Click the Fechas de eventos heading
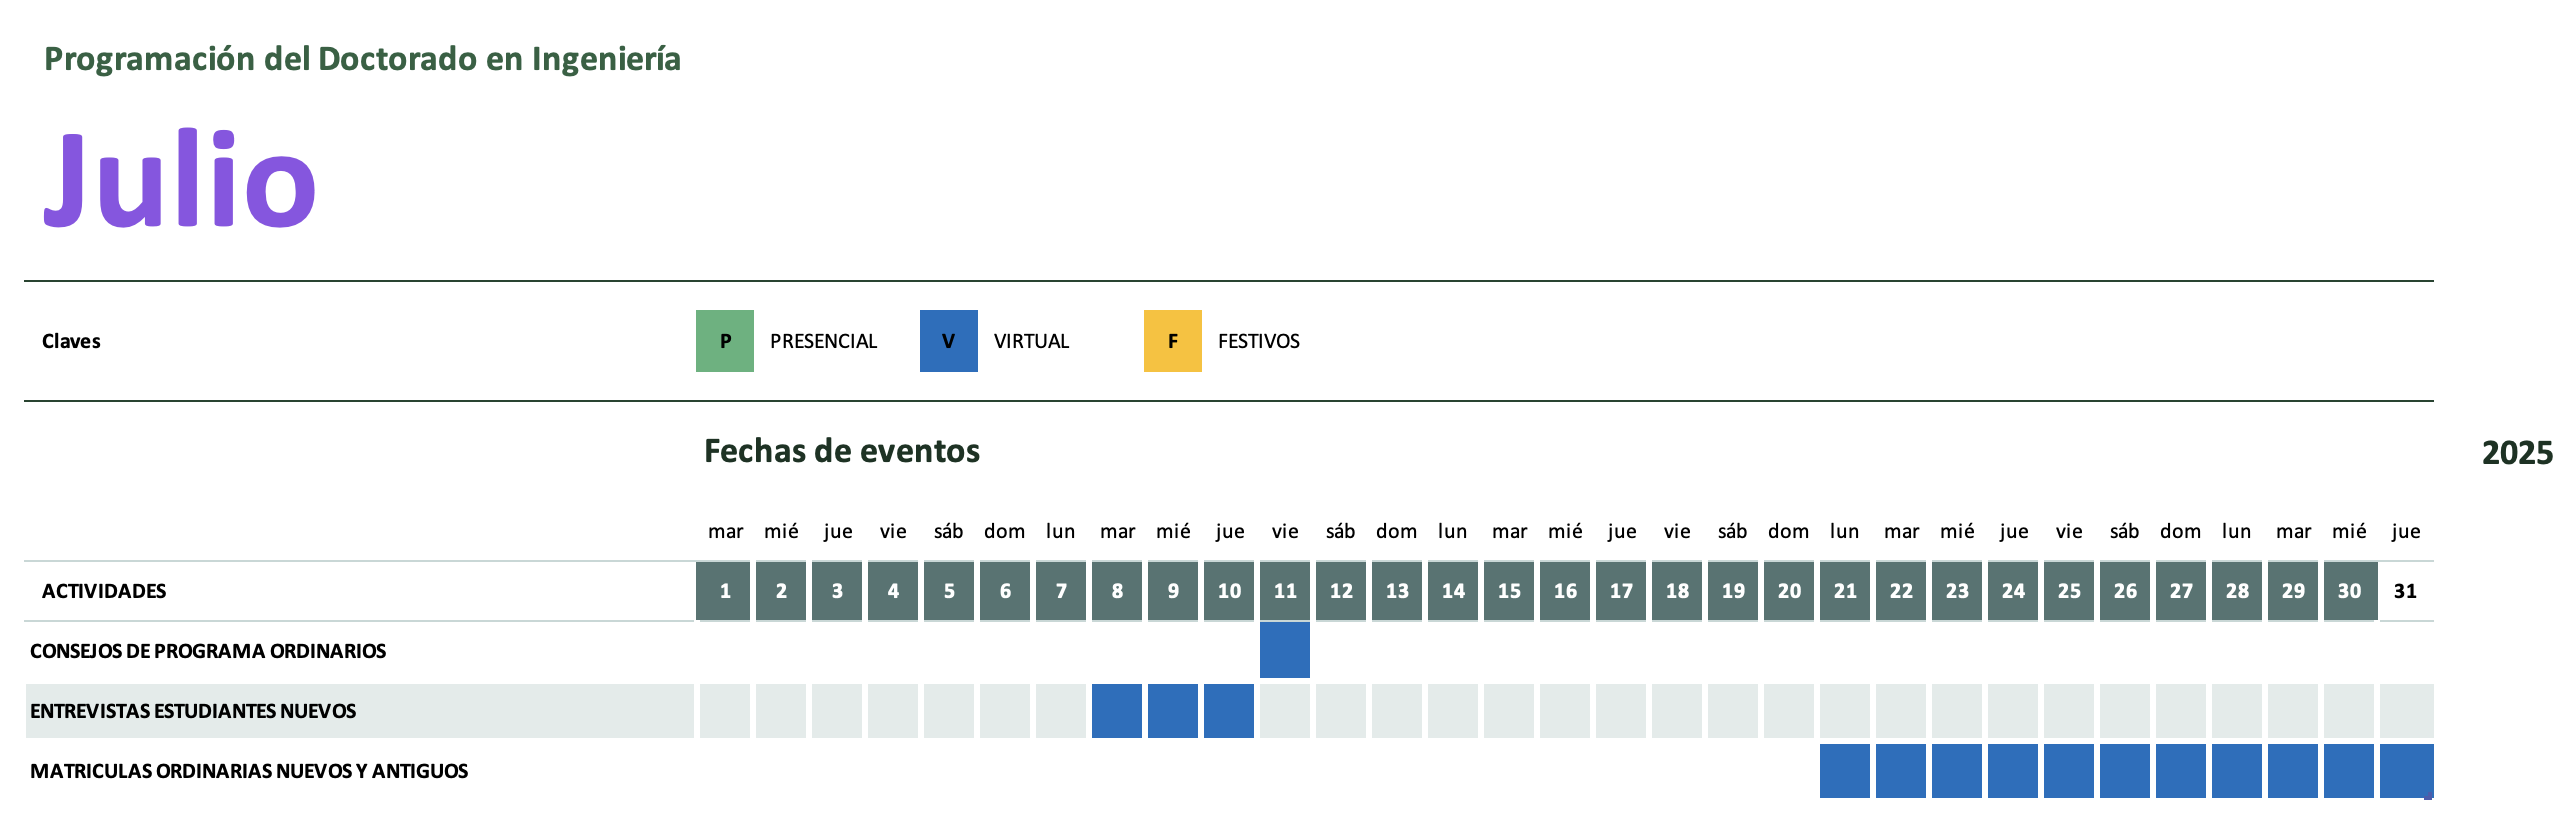 click(842, 451)
